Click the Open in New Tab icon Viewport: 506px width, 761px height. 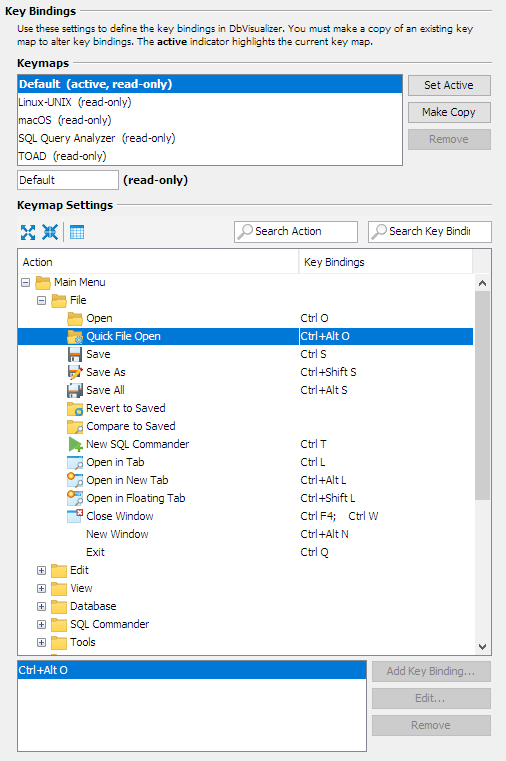tap(75, 480)
